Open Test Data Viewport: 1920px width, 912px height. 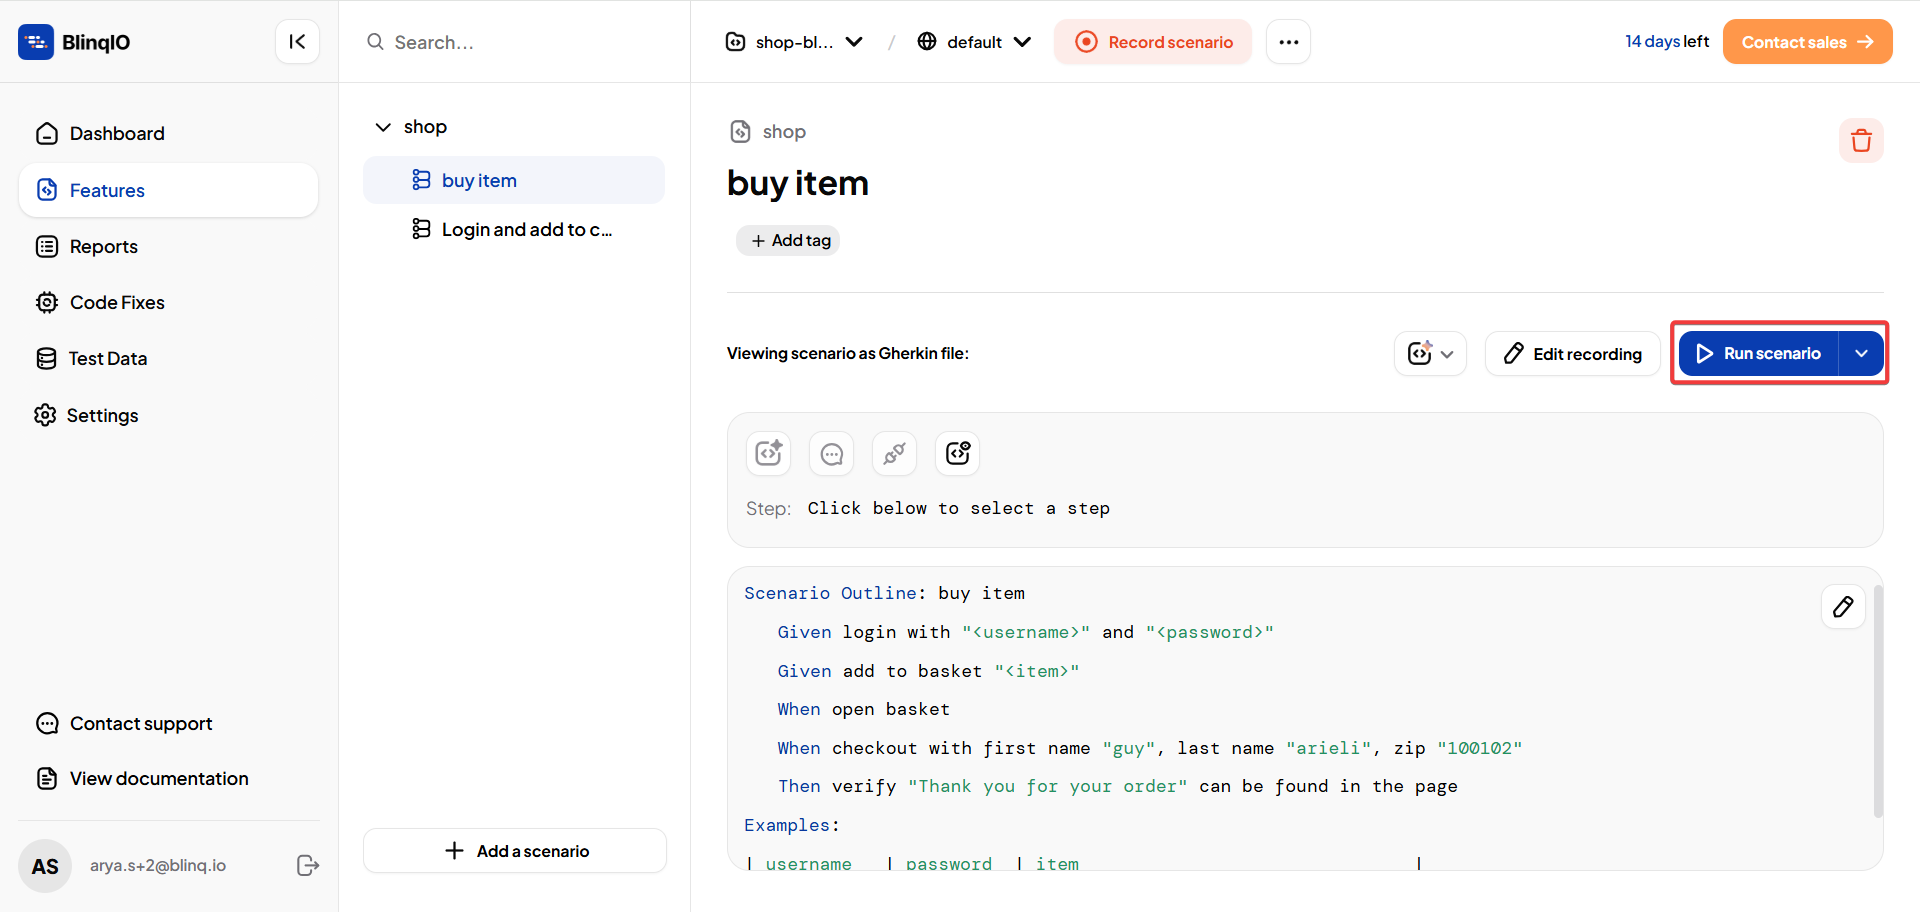click(x=168, y=358)
